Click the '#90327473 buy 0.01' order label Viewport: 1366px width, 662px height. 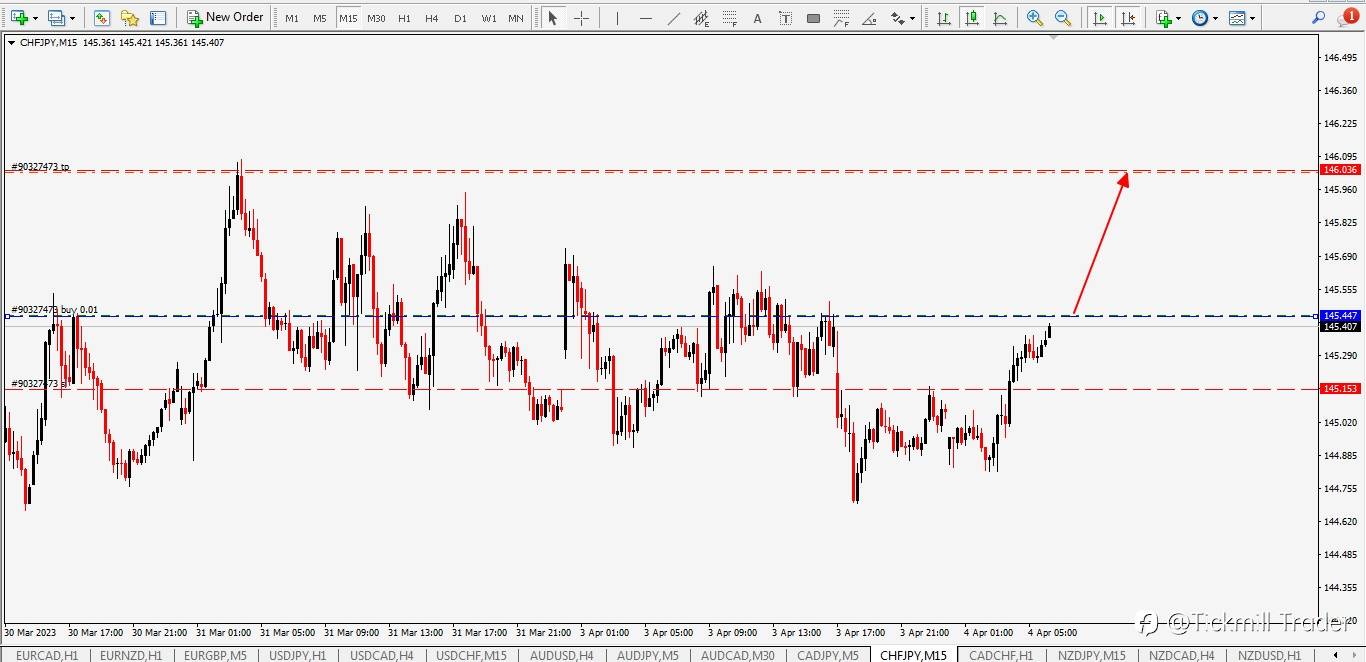tap(55, 310)
